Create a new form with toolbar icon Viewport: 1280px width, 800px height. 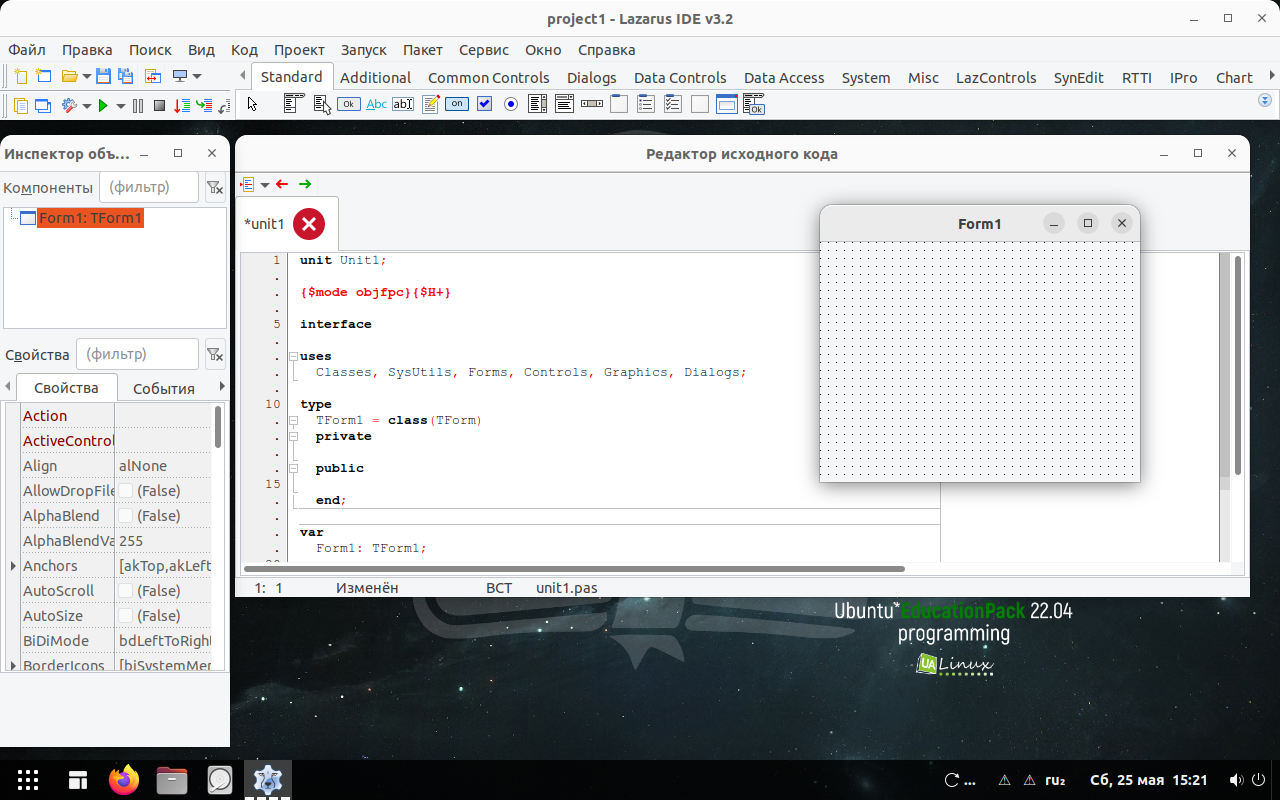click(x=43, y=76)
